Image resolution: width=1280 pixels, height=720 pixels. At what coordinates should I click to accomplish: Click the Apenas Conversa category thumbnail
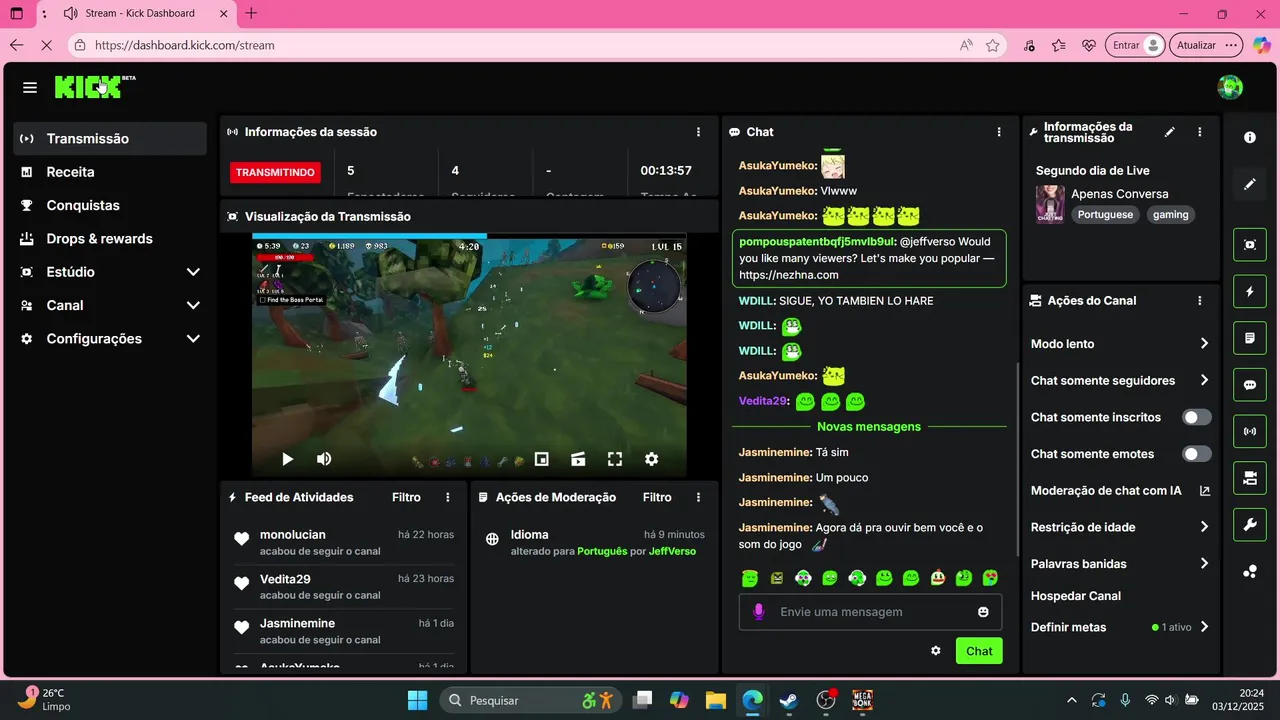(1050, 204)
